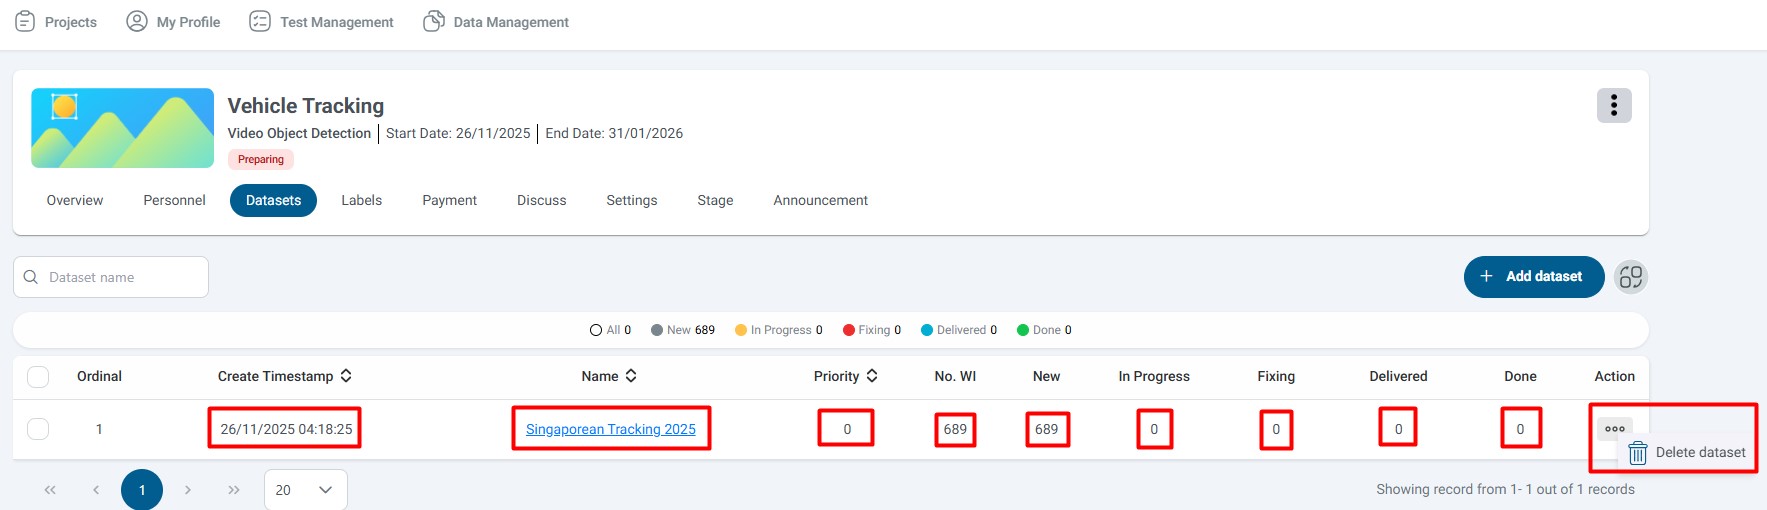The image size is (1767, 510).
Task: Open the project three-dot options menu
Action: pyautogui.click(x=1613, y=106)
